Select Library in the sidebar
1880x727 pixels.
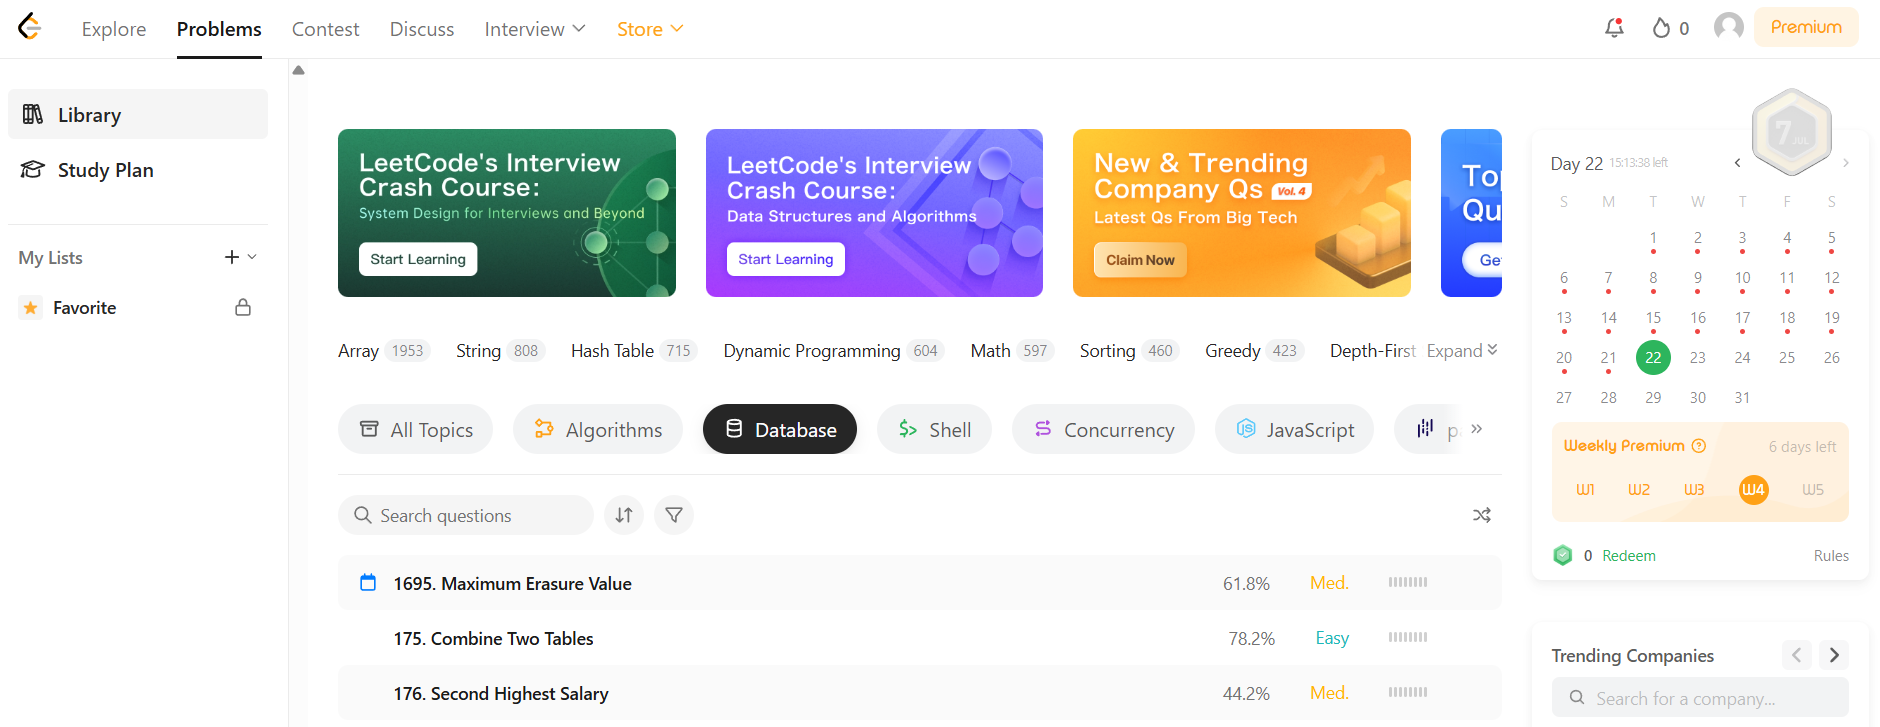[x=138, y=114]
